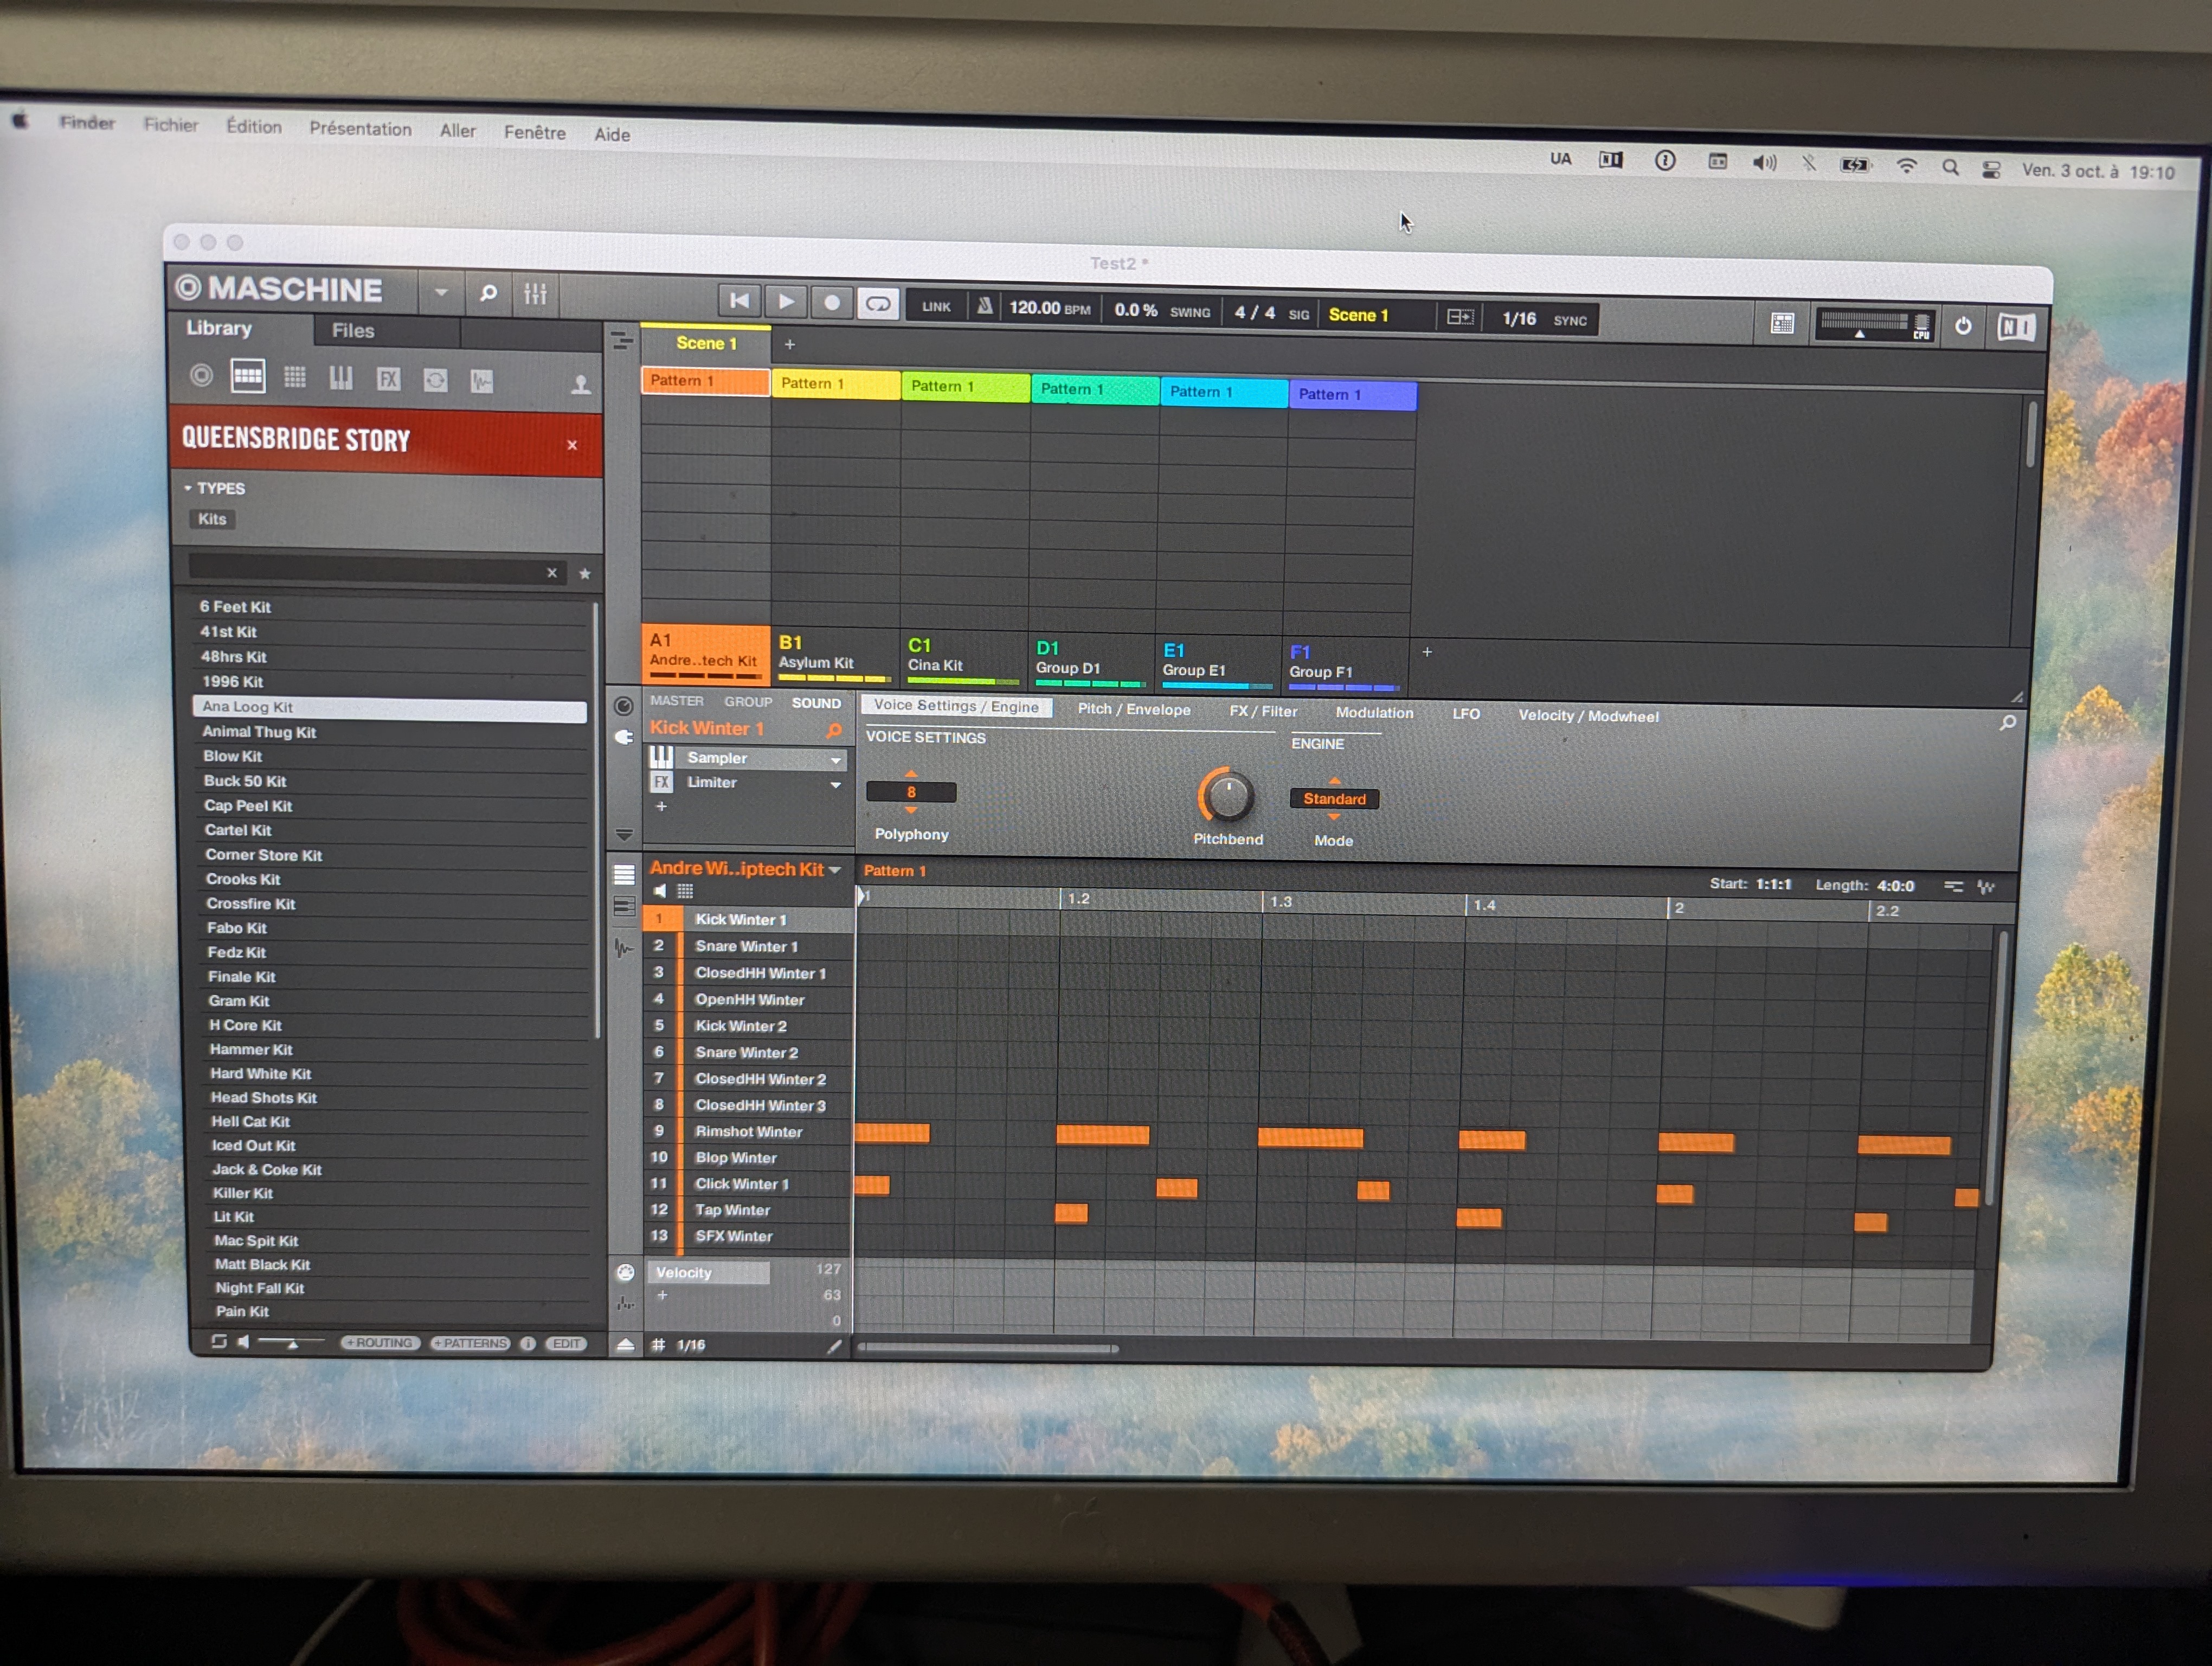Click the +ROUTING button
This screenshot has width=2212, height=1666.
coord(380,1343)
